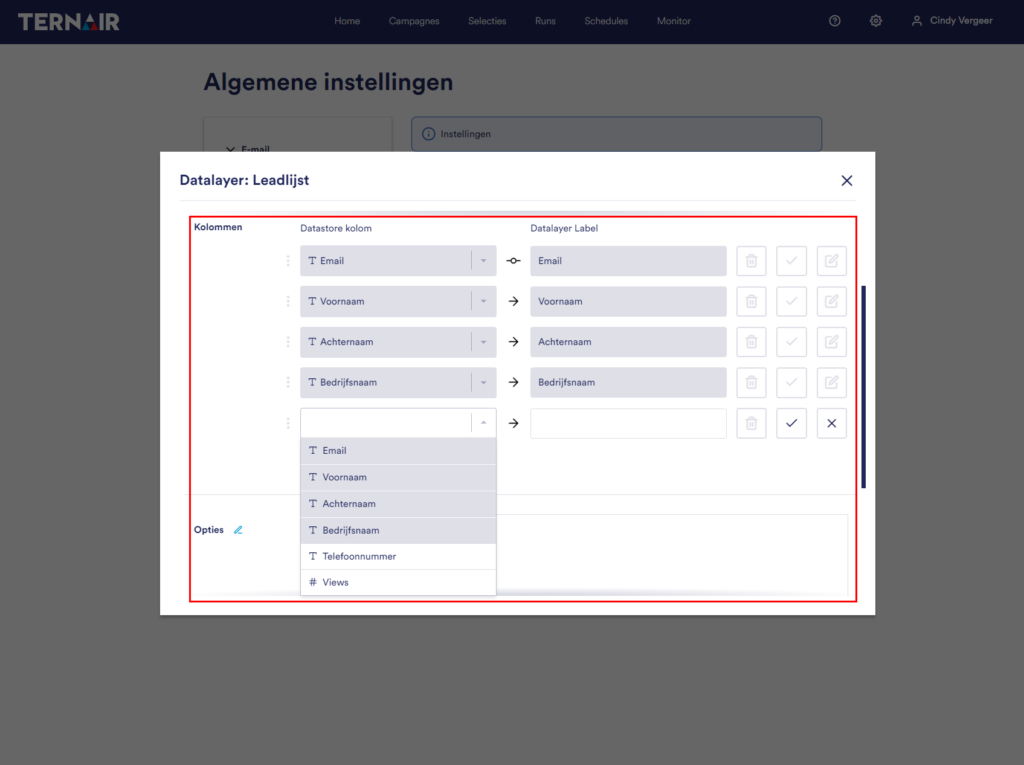Select Telefoonnummer from the dropdown list
The height and width of the screenshot is (765, 1024).
(x=398, y=557)
